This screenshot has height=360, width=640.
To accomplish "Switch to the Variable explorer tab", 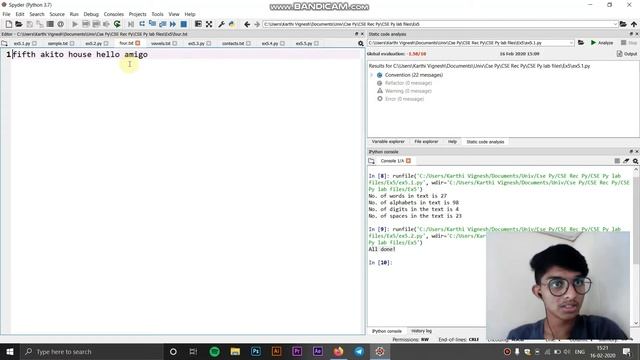I will [388, 142].
